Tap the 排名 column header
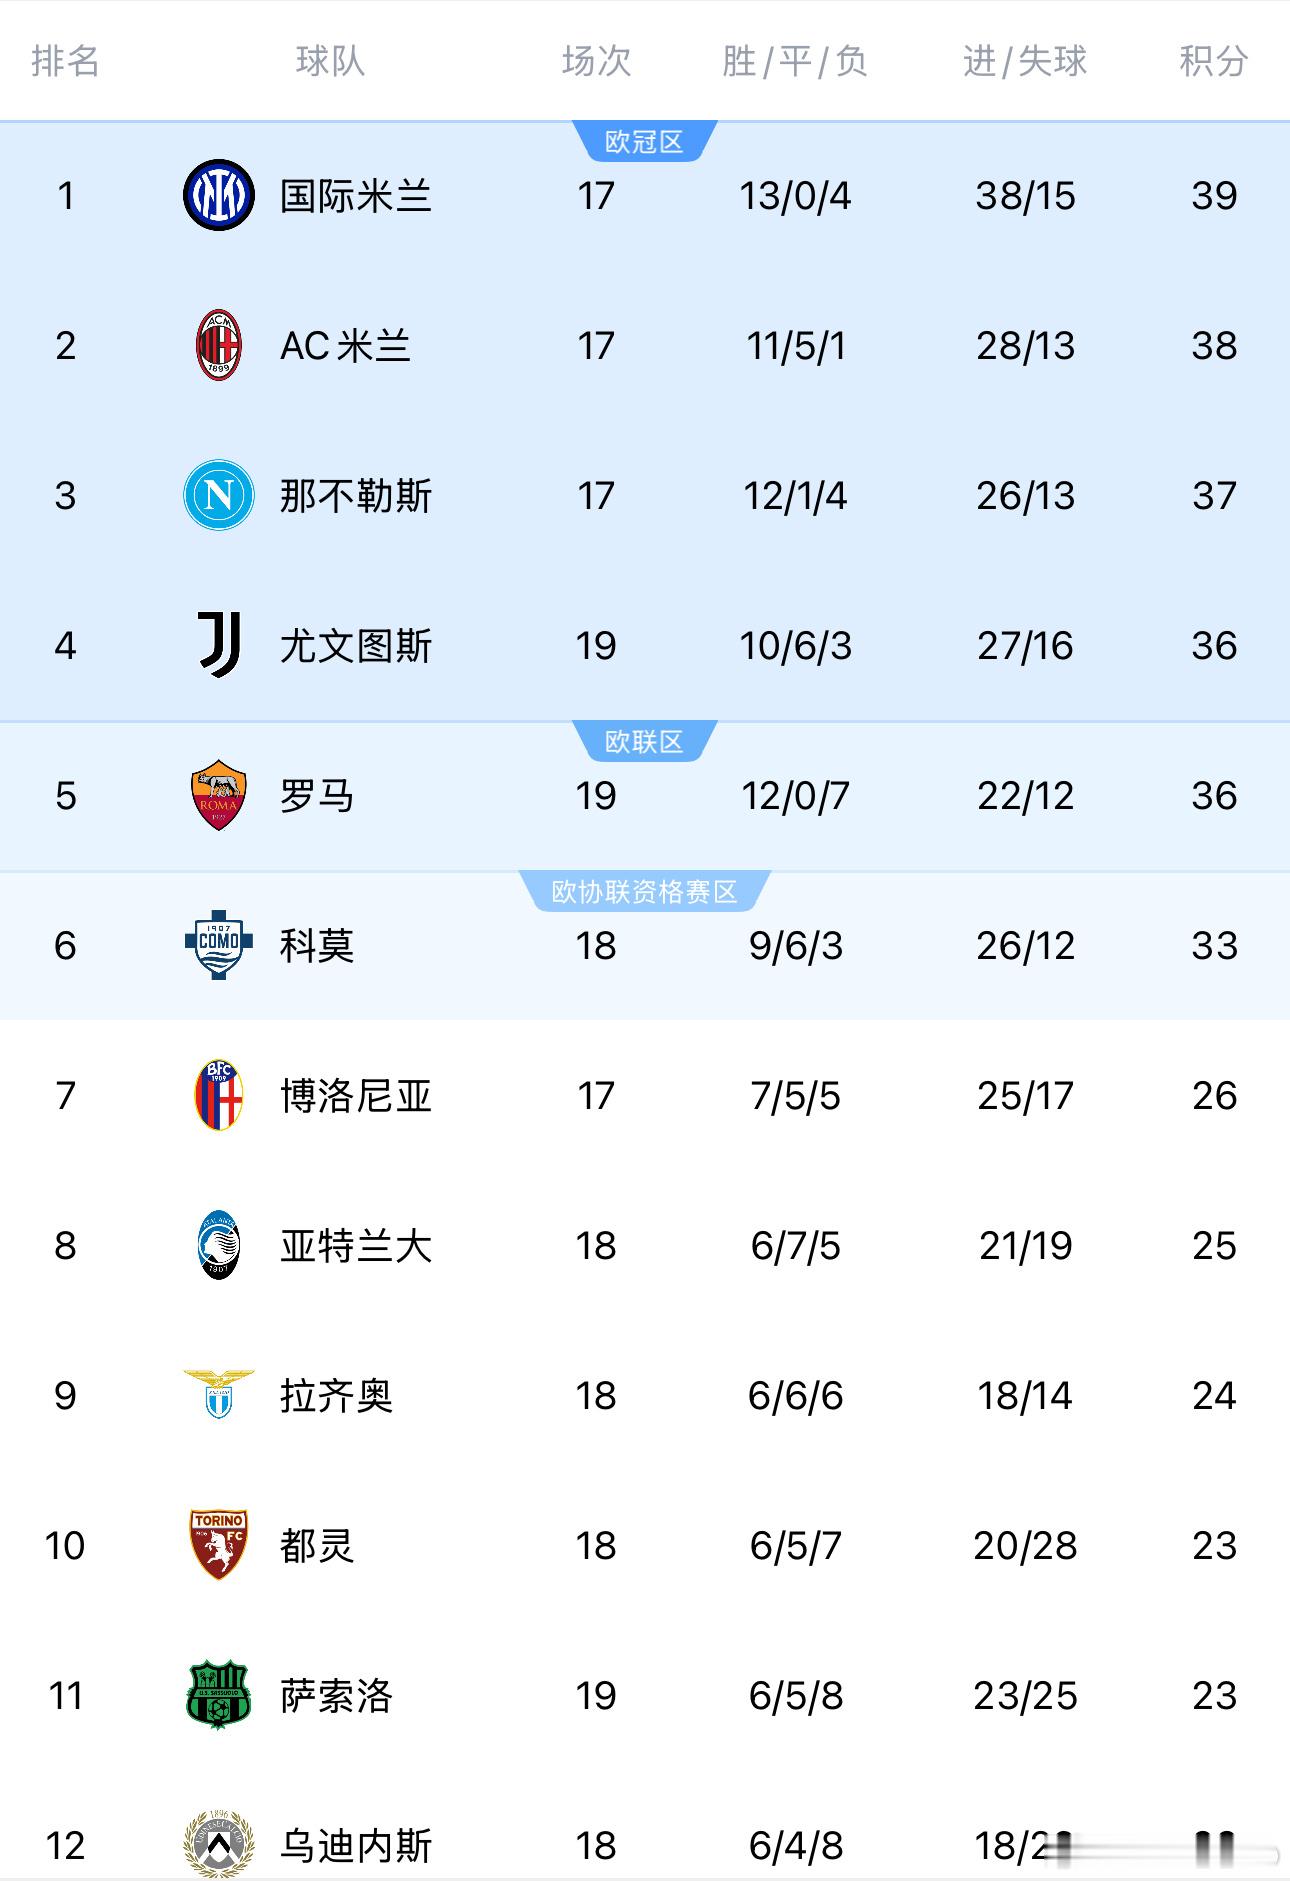 click(65, 61)
